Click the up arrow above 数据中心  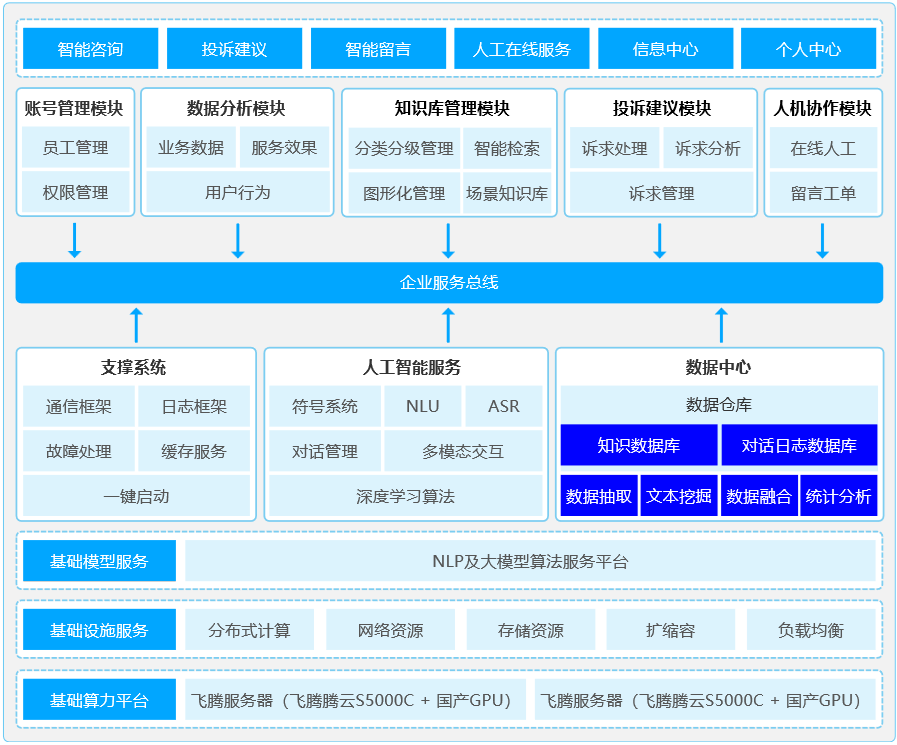tap(720, 324)
